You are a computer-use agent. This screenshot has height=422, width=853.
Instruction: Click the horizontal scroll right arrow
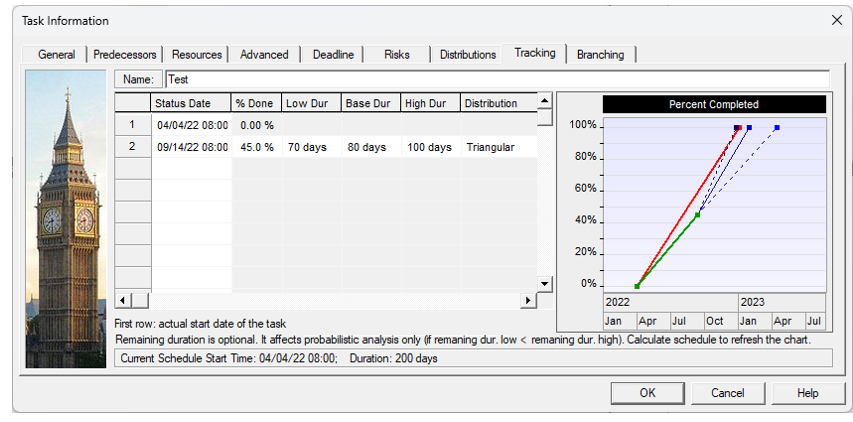[529, 300]
